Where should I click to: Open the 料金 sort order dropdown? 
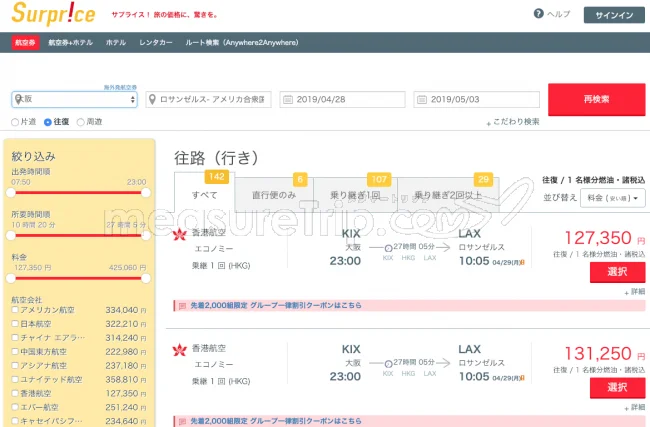coord(614,198)
